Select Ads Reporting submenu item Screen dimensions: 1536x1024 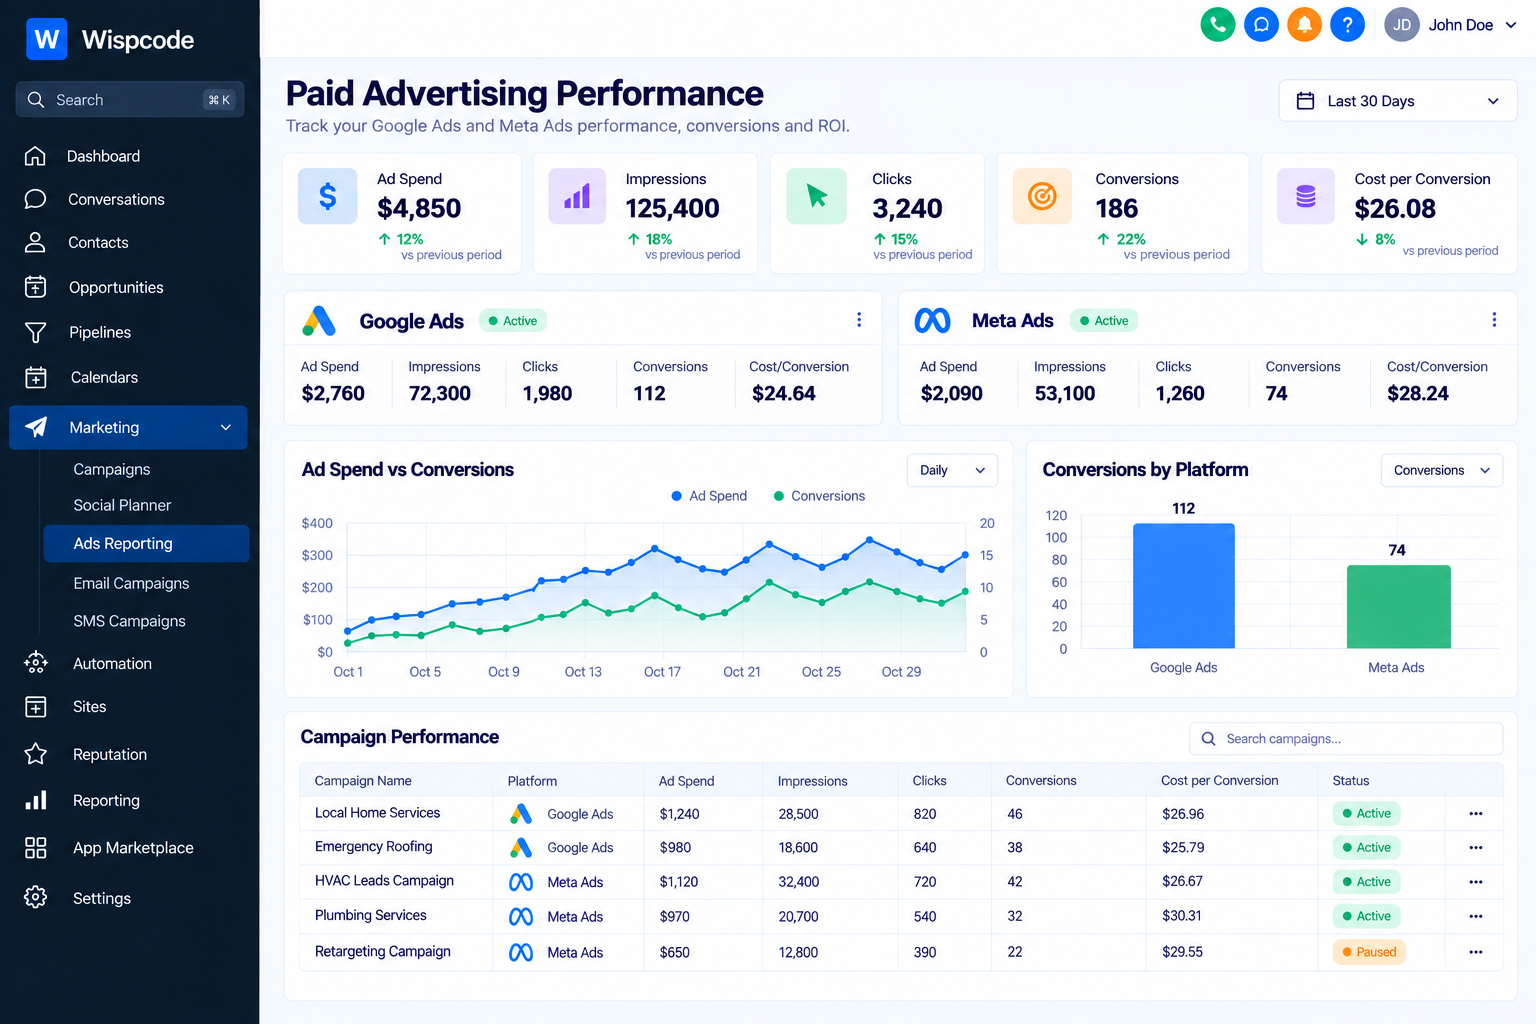pos(146,543)
